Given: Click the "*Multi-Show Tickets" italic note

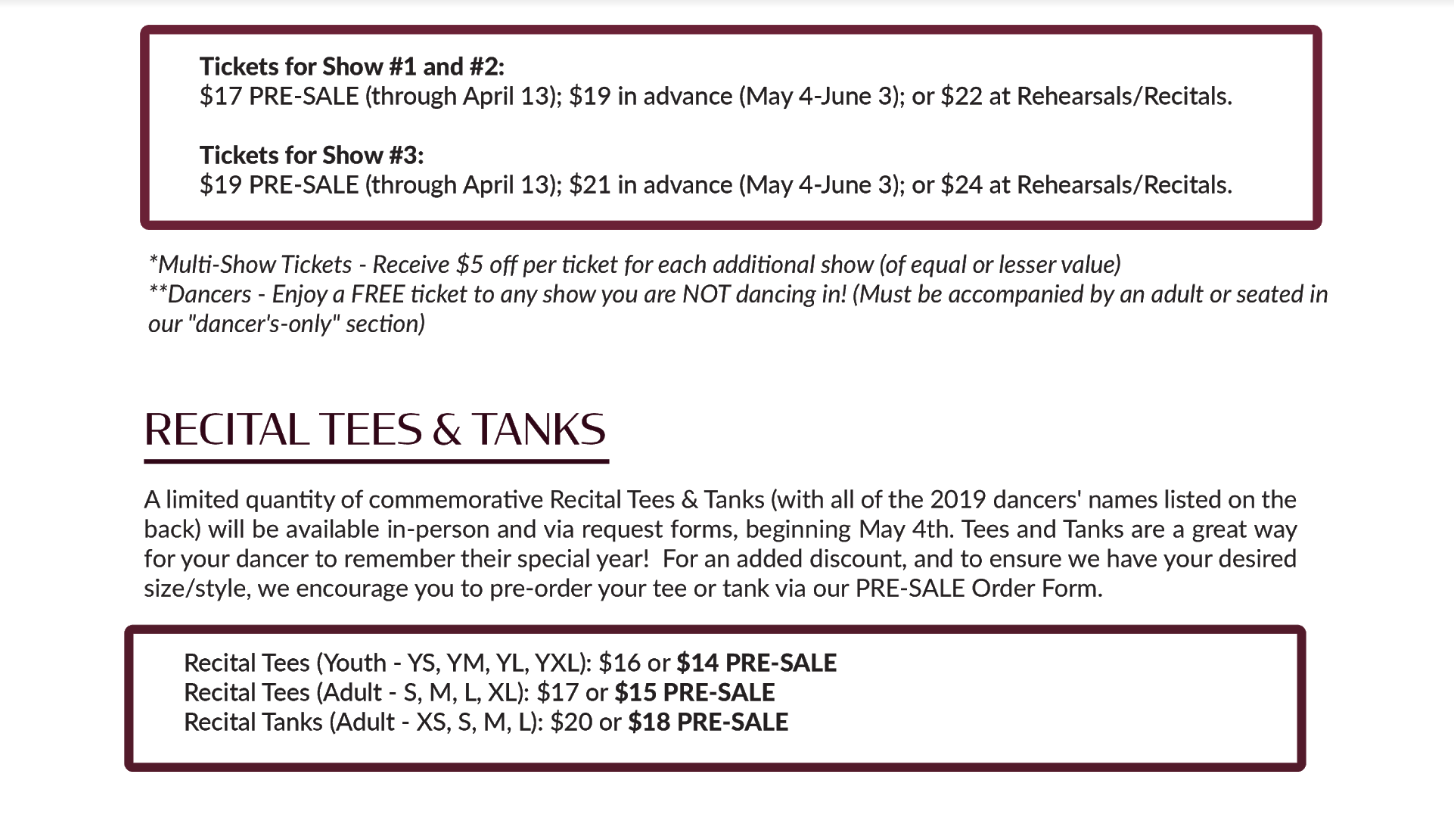Looking at the screenshot, I should (x=250, y=265).
